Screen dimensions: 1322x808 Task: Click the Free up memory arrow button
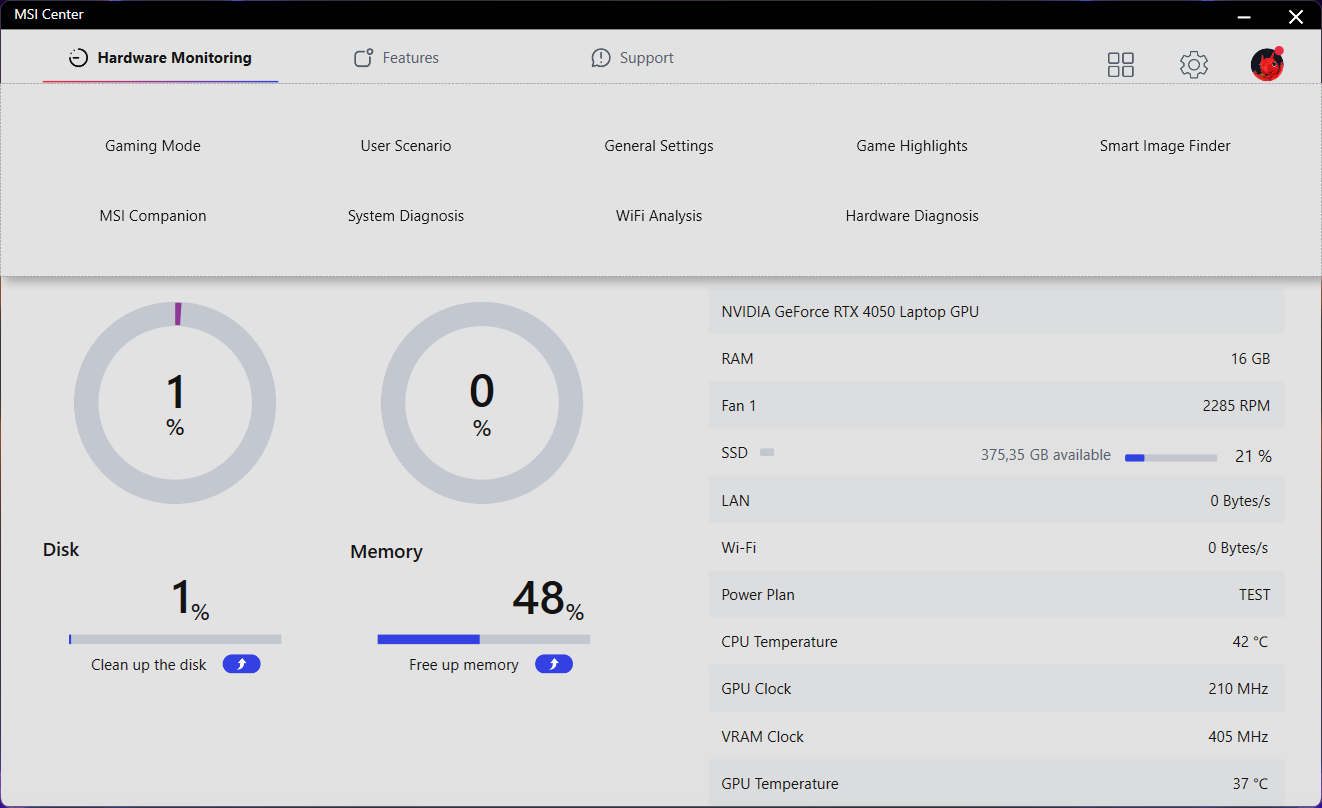[x=554, y=664]
